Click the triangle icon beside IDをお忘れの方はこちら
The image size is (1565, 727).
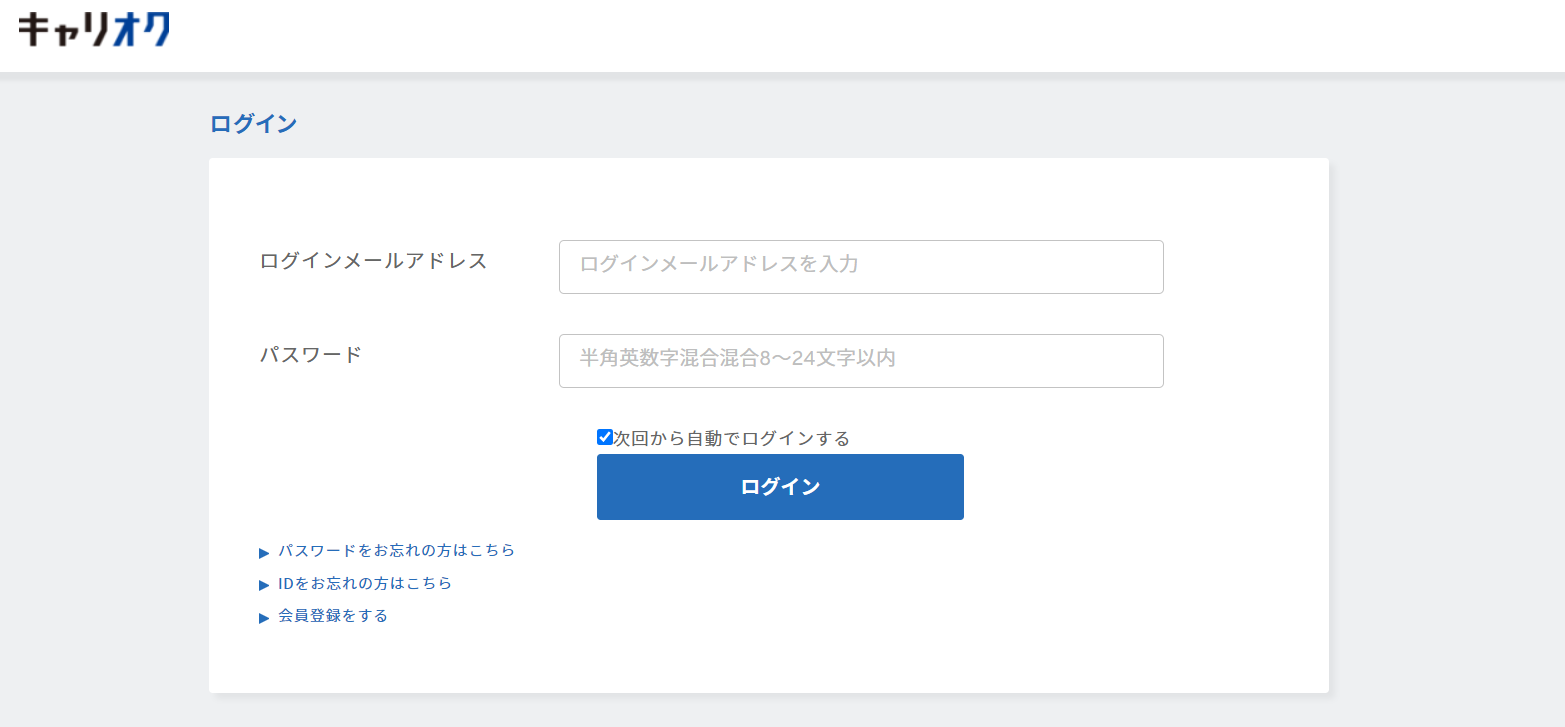point(264,585)
